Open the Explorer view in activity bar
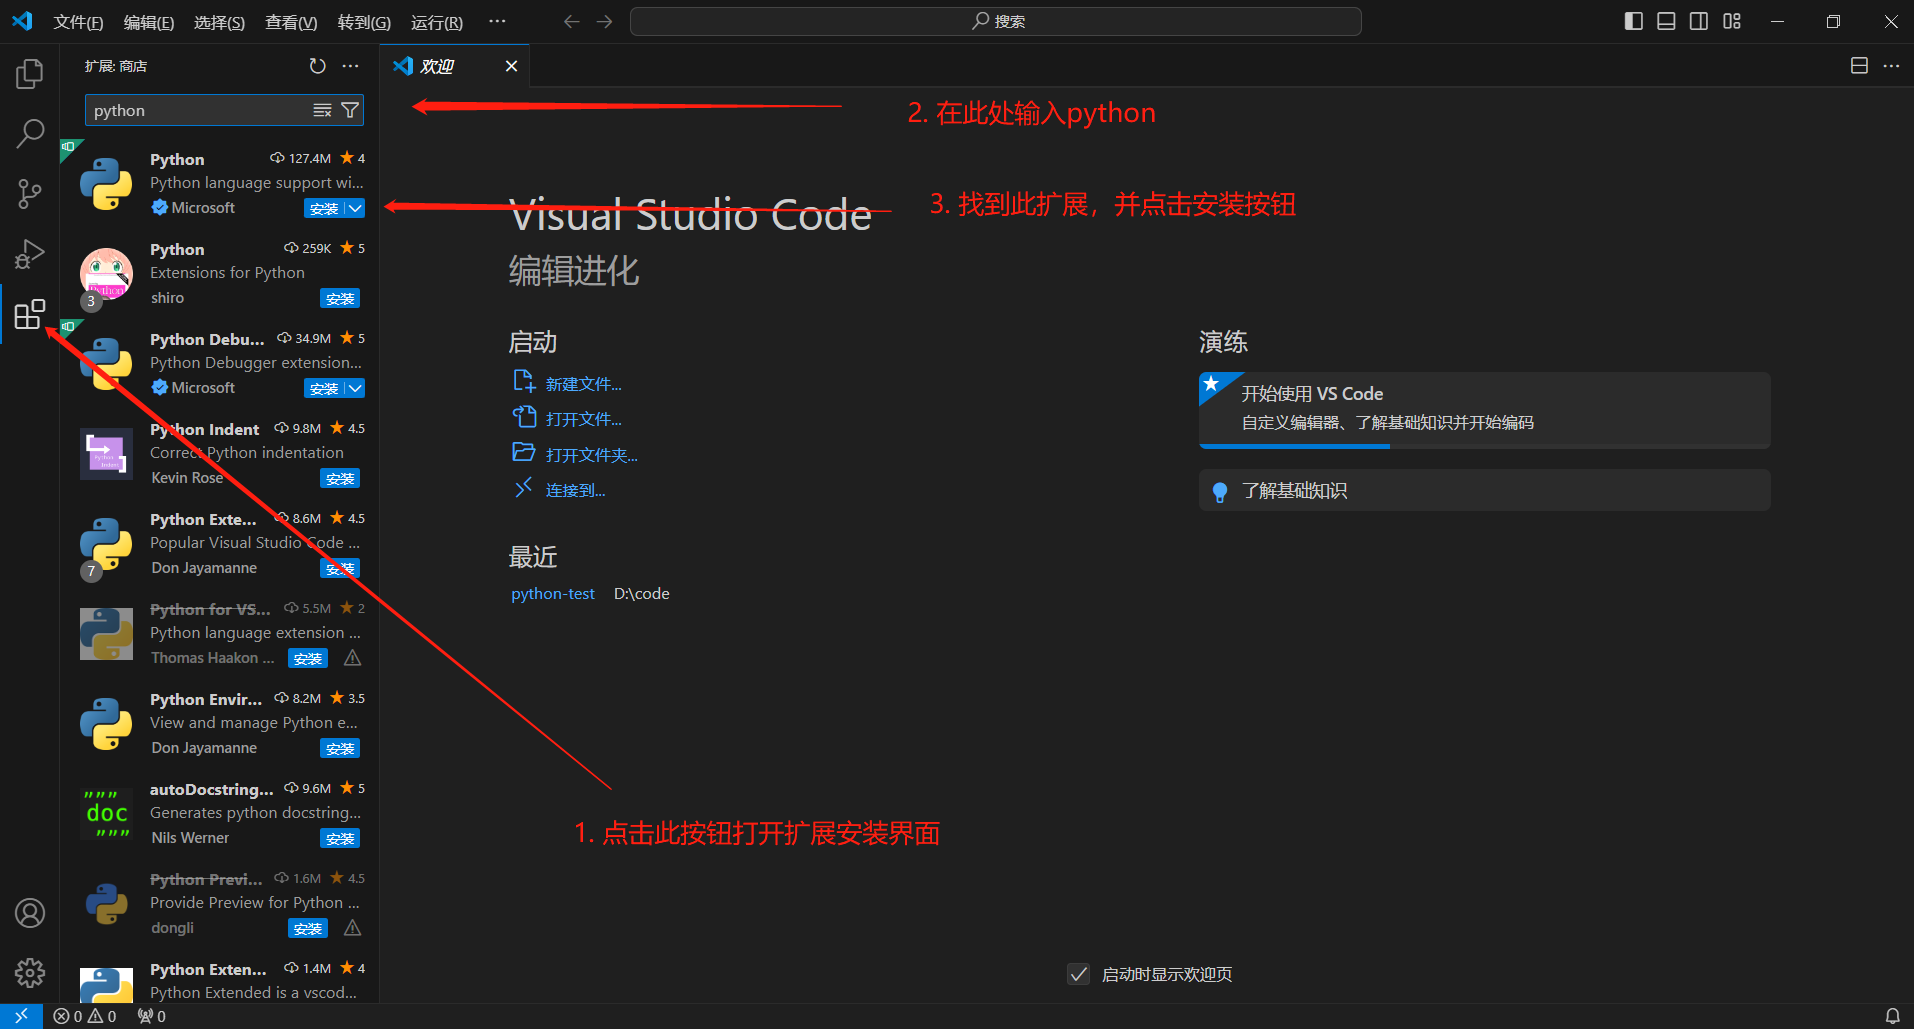Image resolution: width=1914 pixels, height=1029 pixels. pyautogui.click(x=30, y=73)
